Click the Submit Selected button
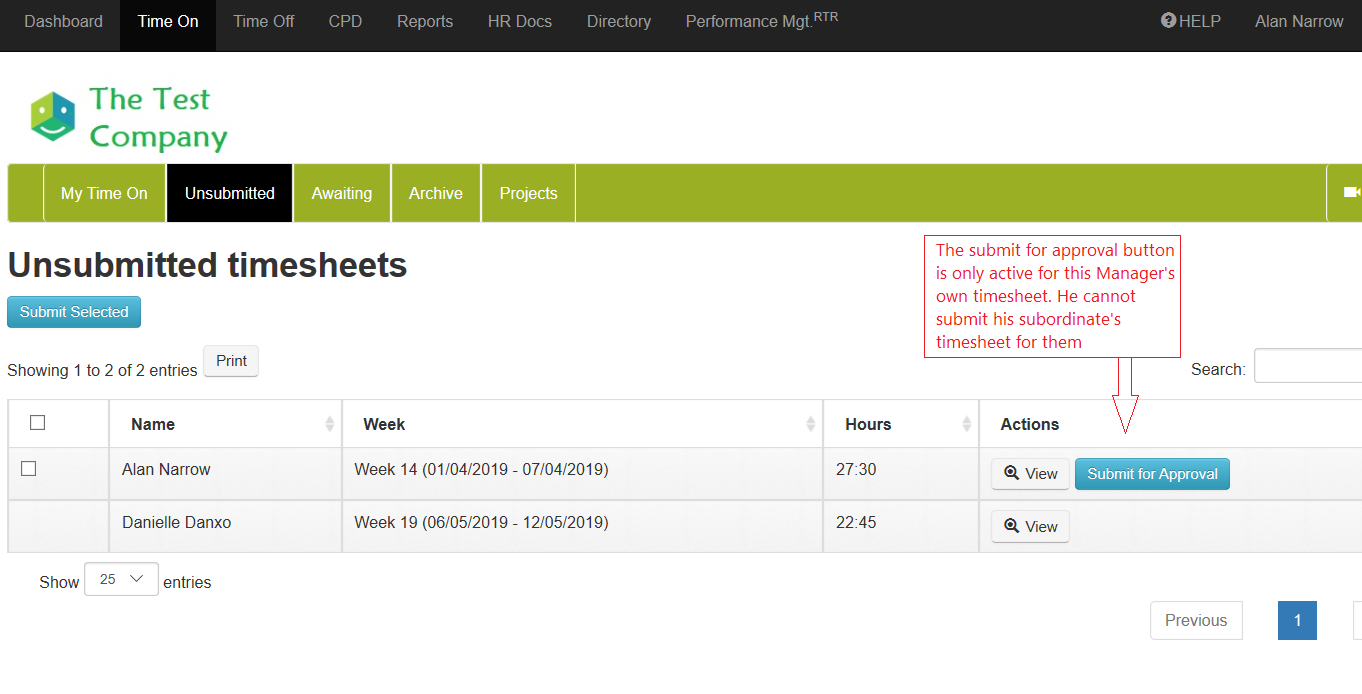Image resolution: width=1362 pixels, height=694 pixels. click(74, 312)
